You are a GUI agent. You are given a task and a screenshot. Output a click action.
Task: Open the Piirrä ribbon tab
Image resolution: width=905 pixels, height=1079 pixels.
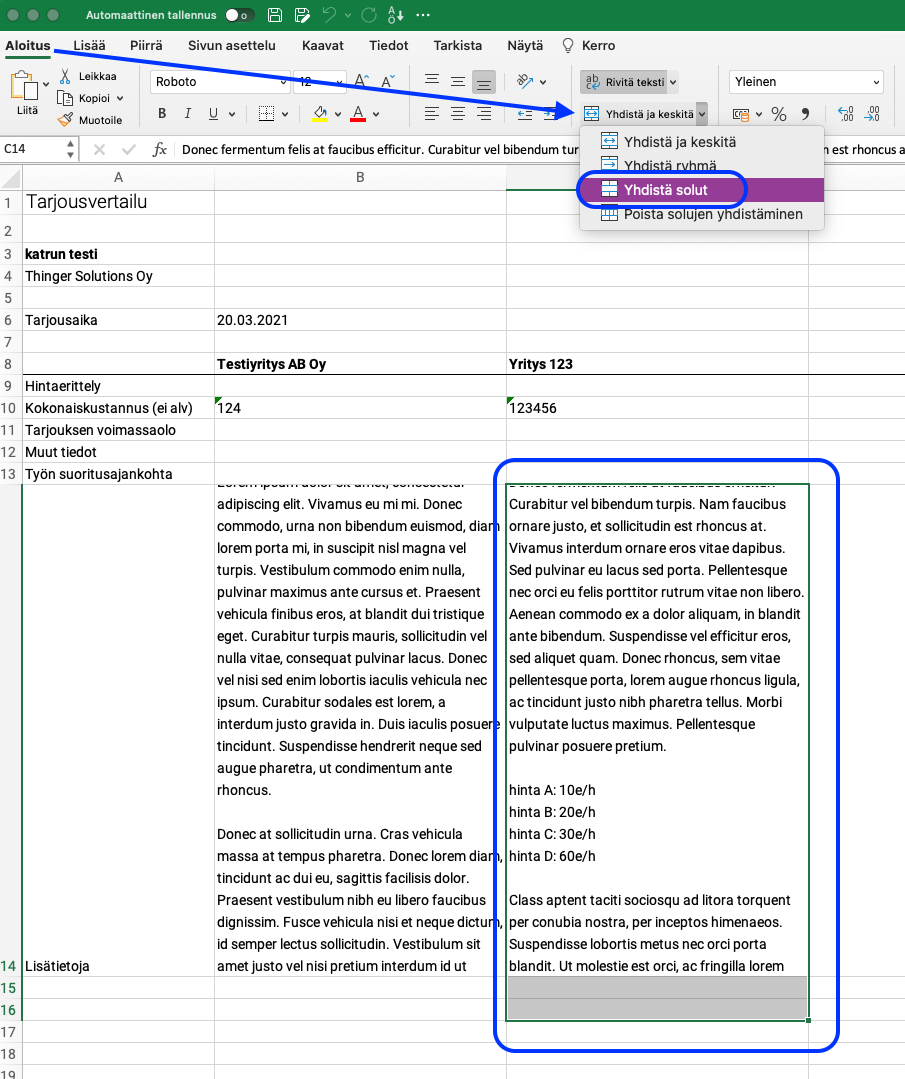pyautogui.click(x=146, y=45)
